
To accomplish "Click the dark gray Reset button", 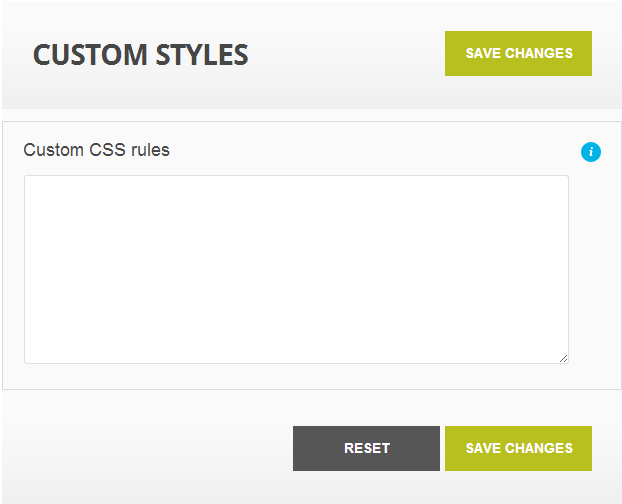I will (366, 448).
